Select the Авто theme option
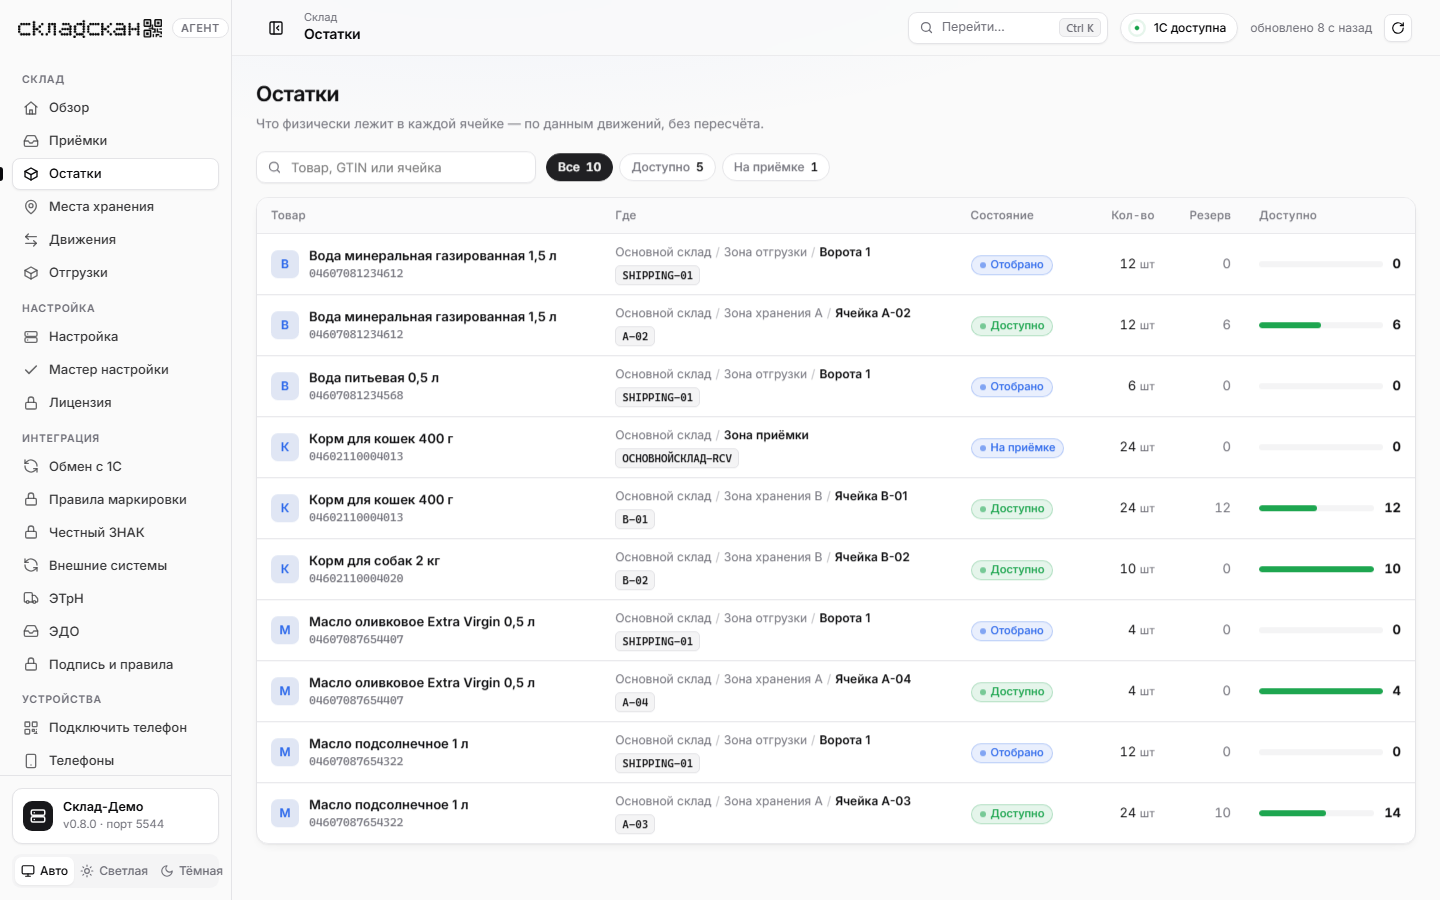The width and height of the screenshot is (1440, 900). [45, 871]
